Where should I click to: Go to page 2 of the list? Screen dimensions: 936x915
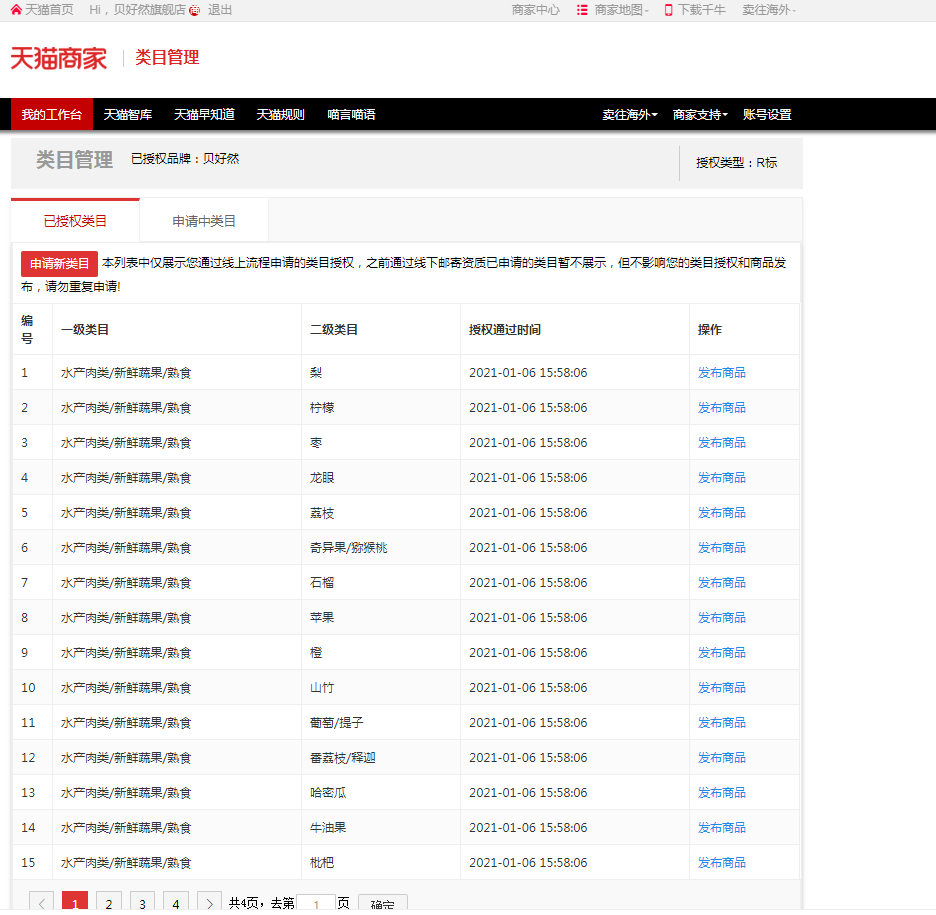109,903
